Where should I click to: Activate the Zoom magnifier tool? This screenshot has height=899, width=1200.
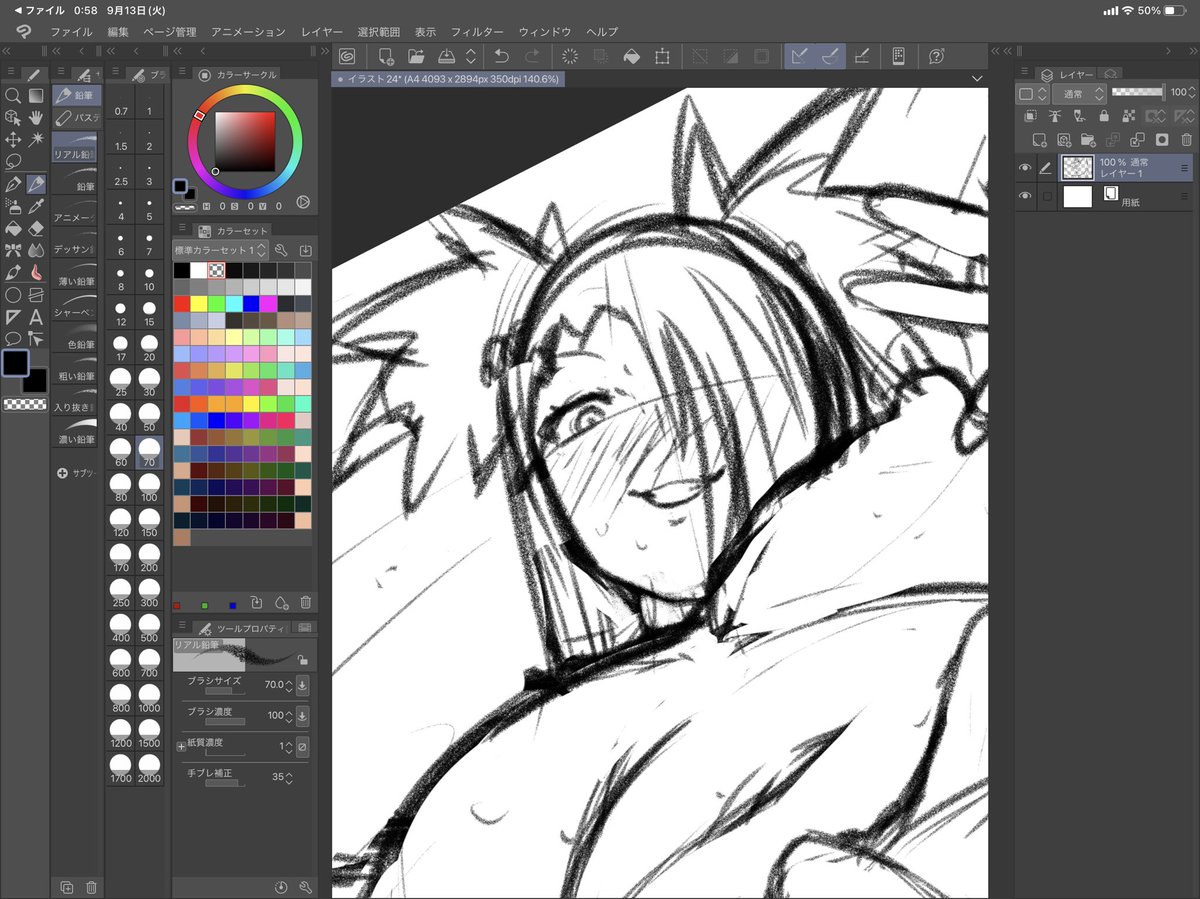coord(14,95)
